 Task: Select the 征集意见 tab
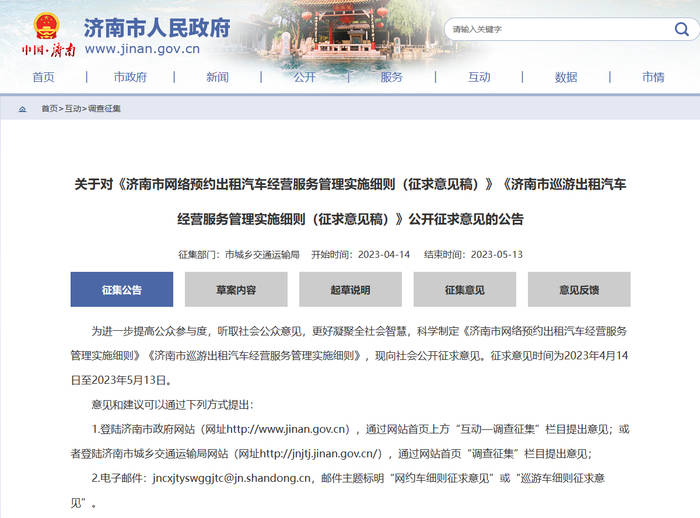[465, 290]
